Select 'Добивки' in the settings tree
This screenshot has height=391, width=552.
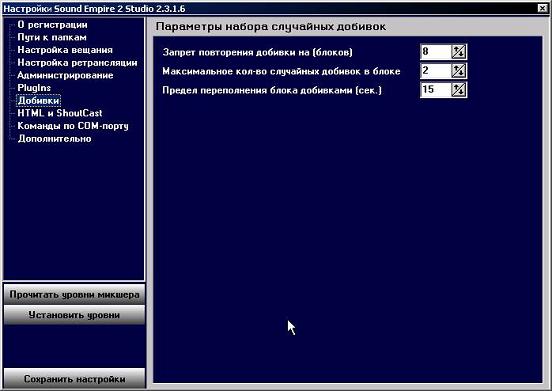pyautogui.click(x=39, y=101)
